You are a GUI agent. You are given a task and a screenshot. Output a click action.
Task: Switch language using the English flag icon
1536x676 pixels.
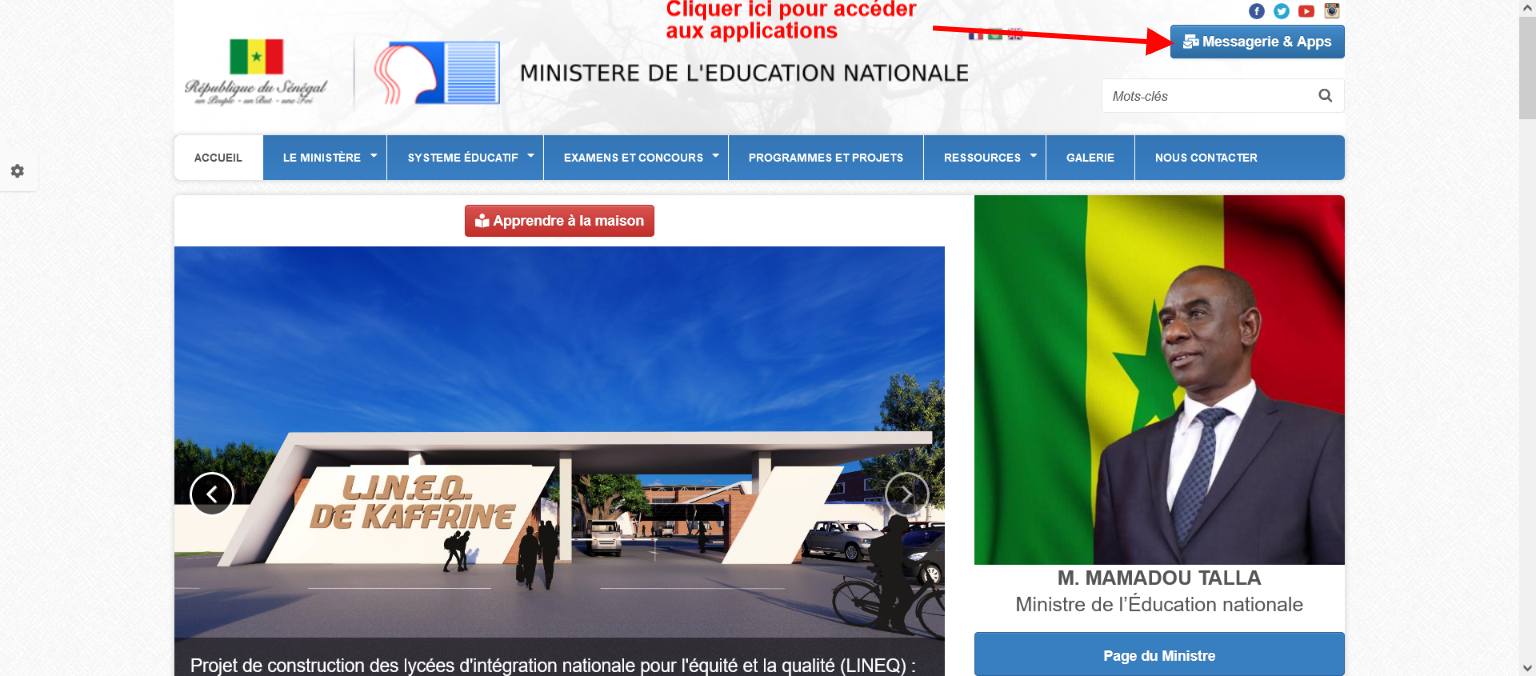pyautogui.click(x=1015, y=34)
